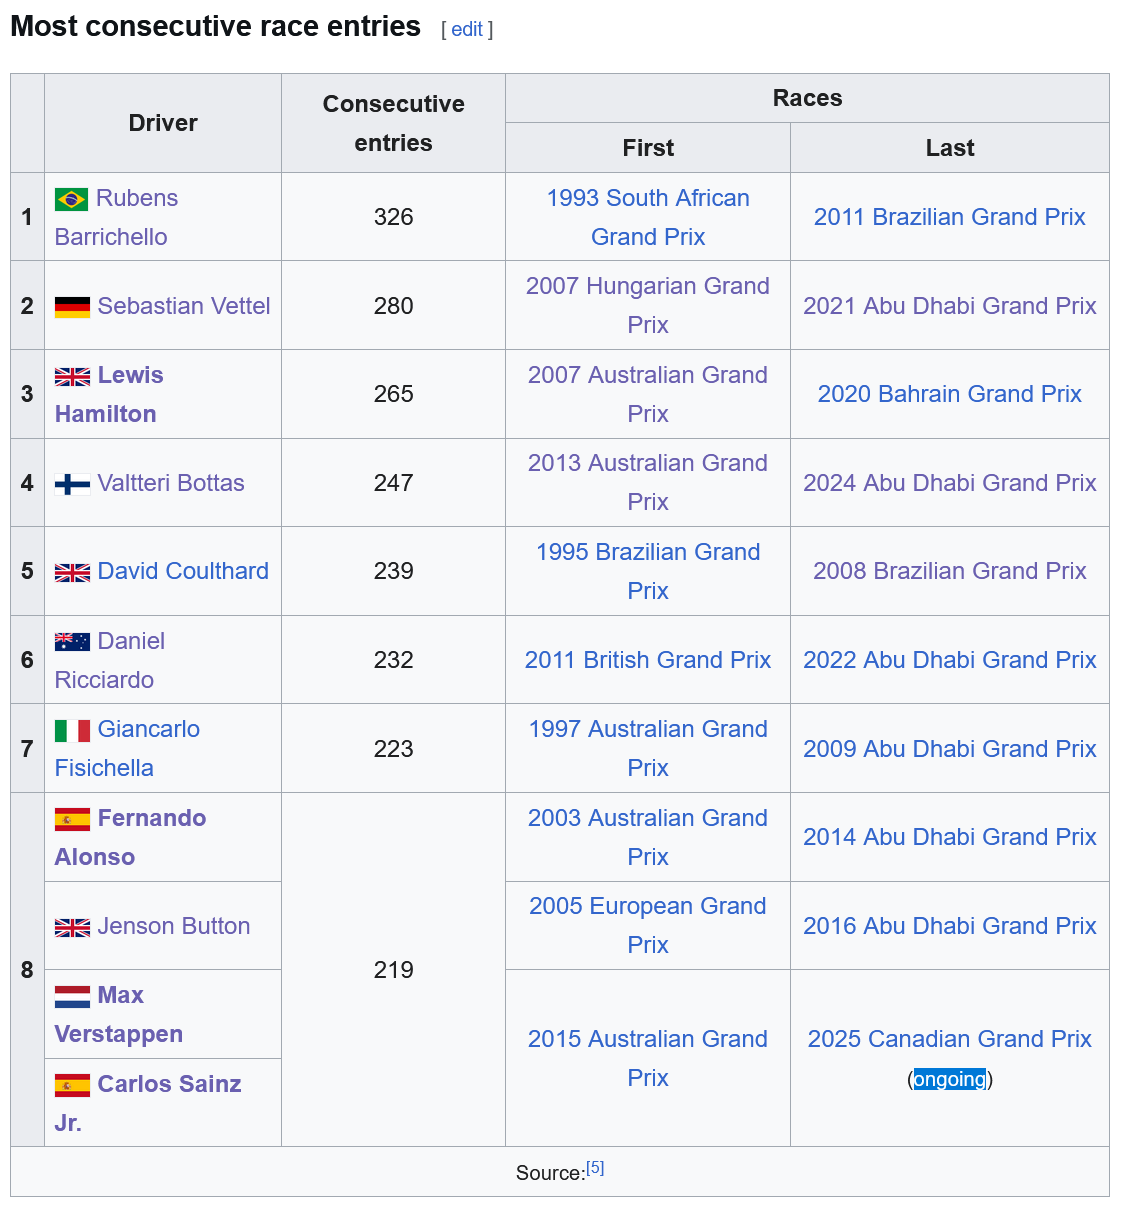Select the 265 entries value

point(394,394)
